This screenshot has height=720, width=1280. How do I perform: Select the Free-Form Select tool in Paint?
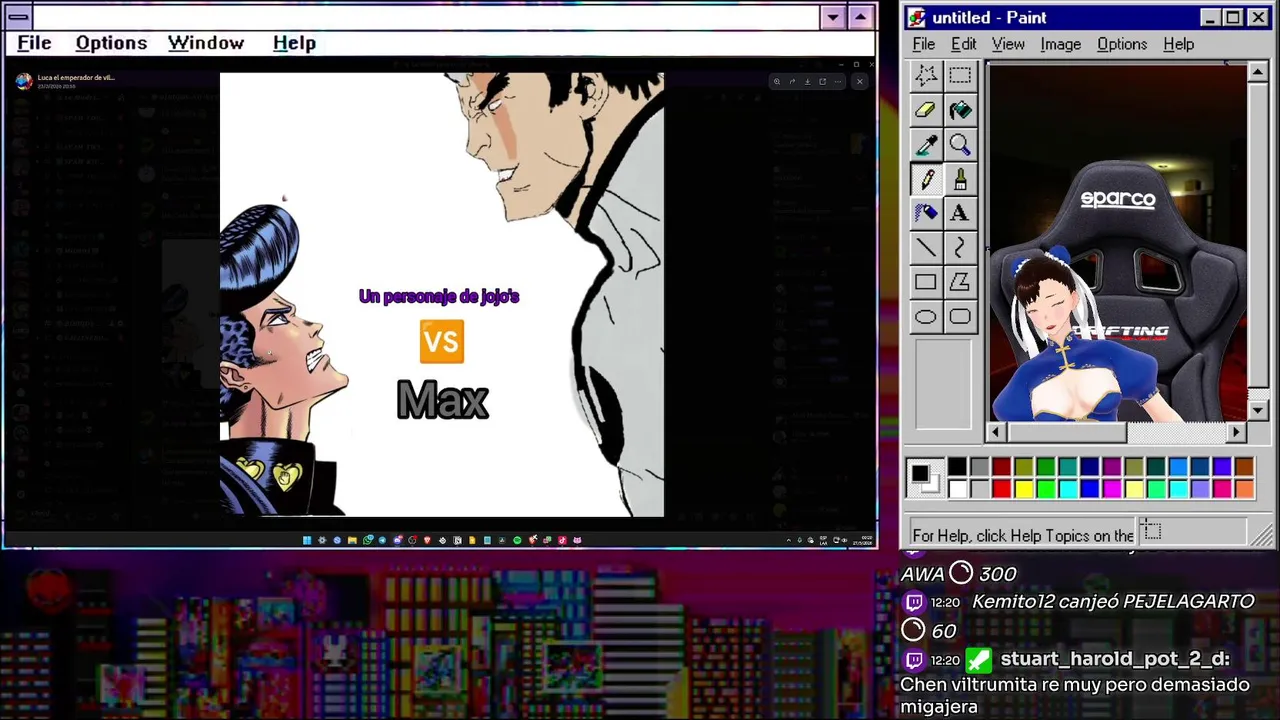926,76
